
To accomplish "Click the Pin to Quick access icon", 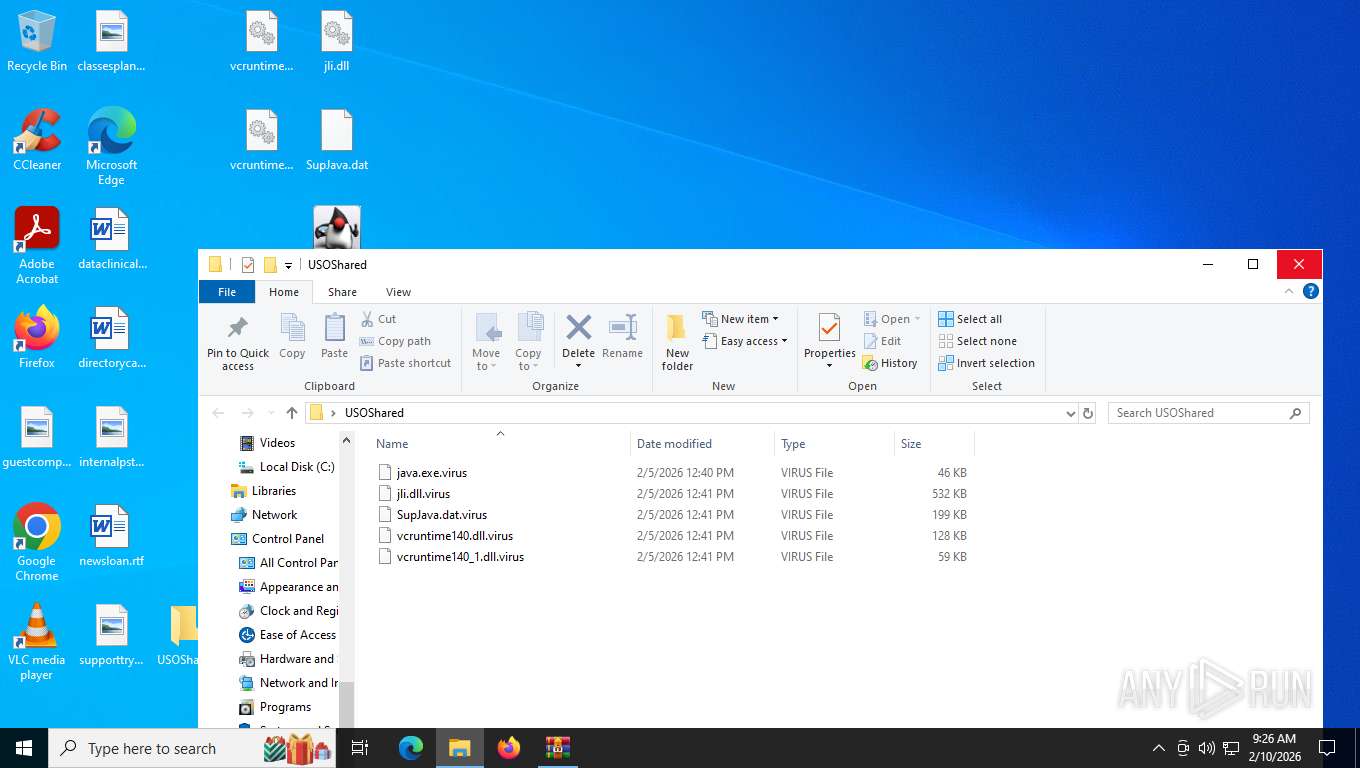I will point(238,328).
